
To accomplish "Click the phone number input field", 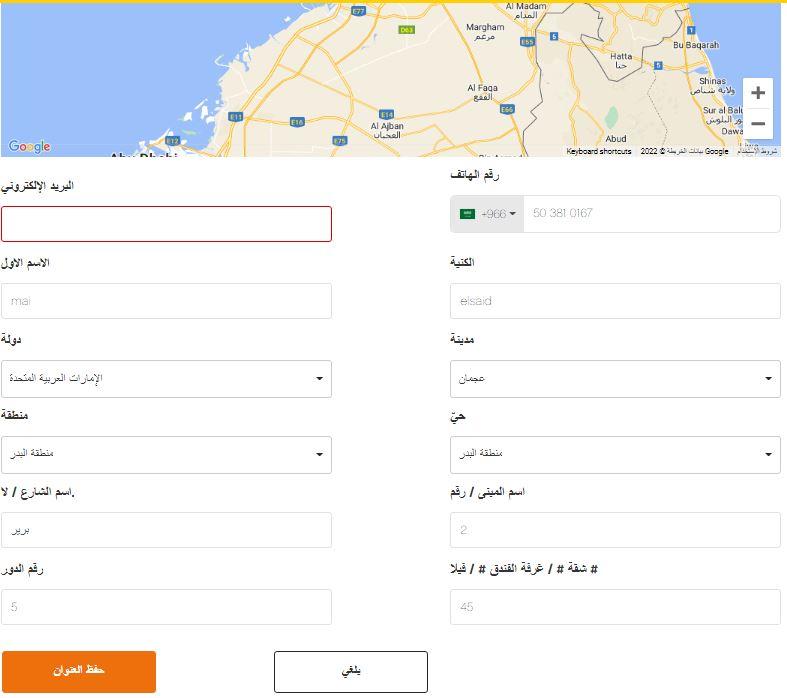I will pyautogui.click(x=651, y=214).
